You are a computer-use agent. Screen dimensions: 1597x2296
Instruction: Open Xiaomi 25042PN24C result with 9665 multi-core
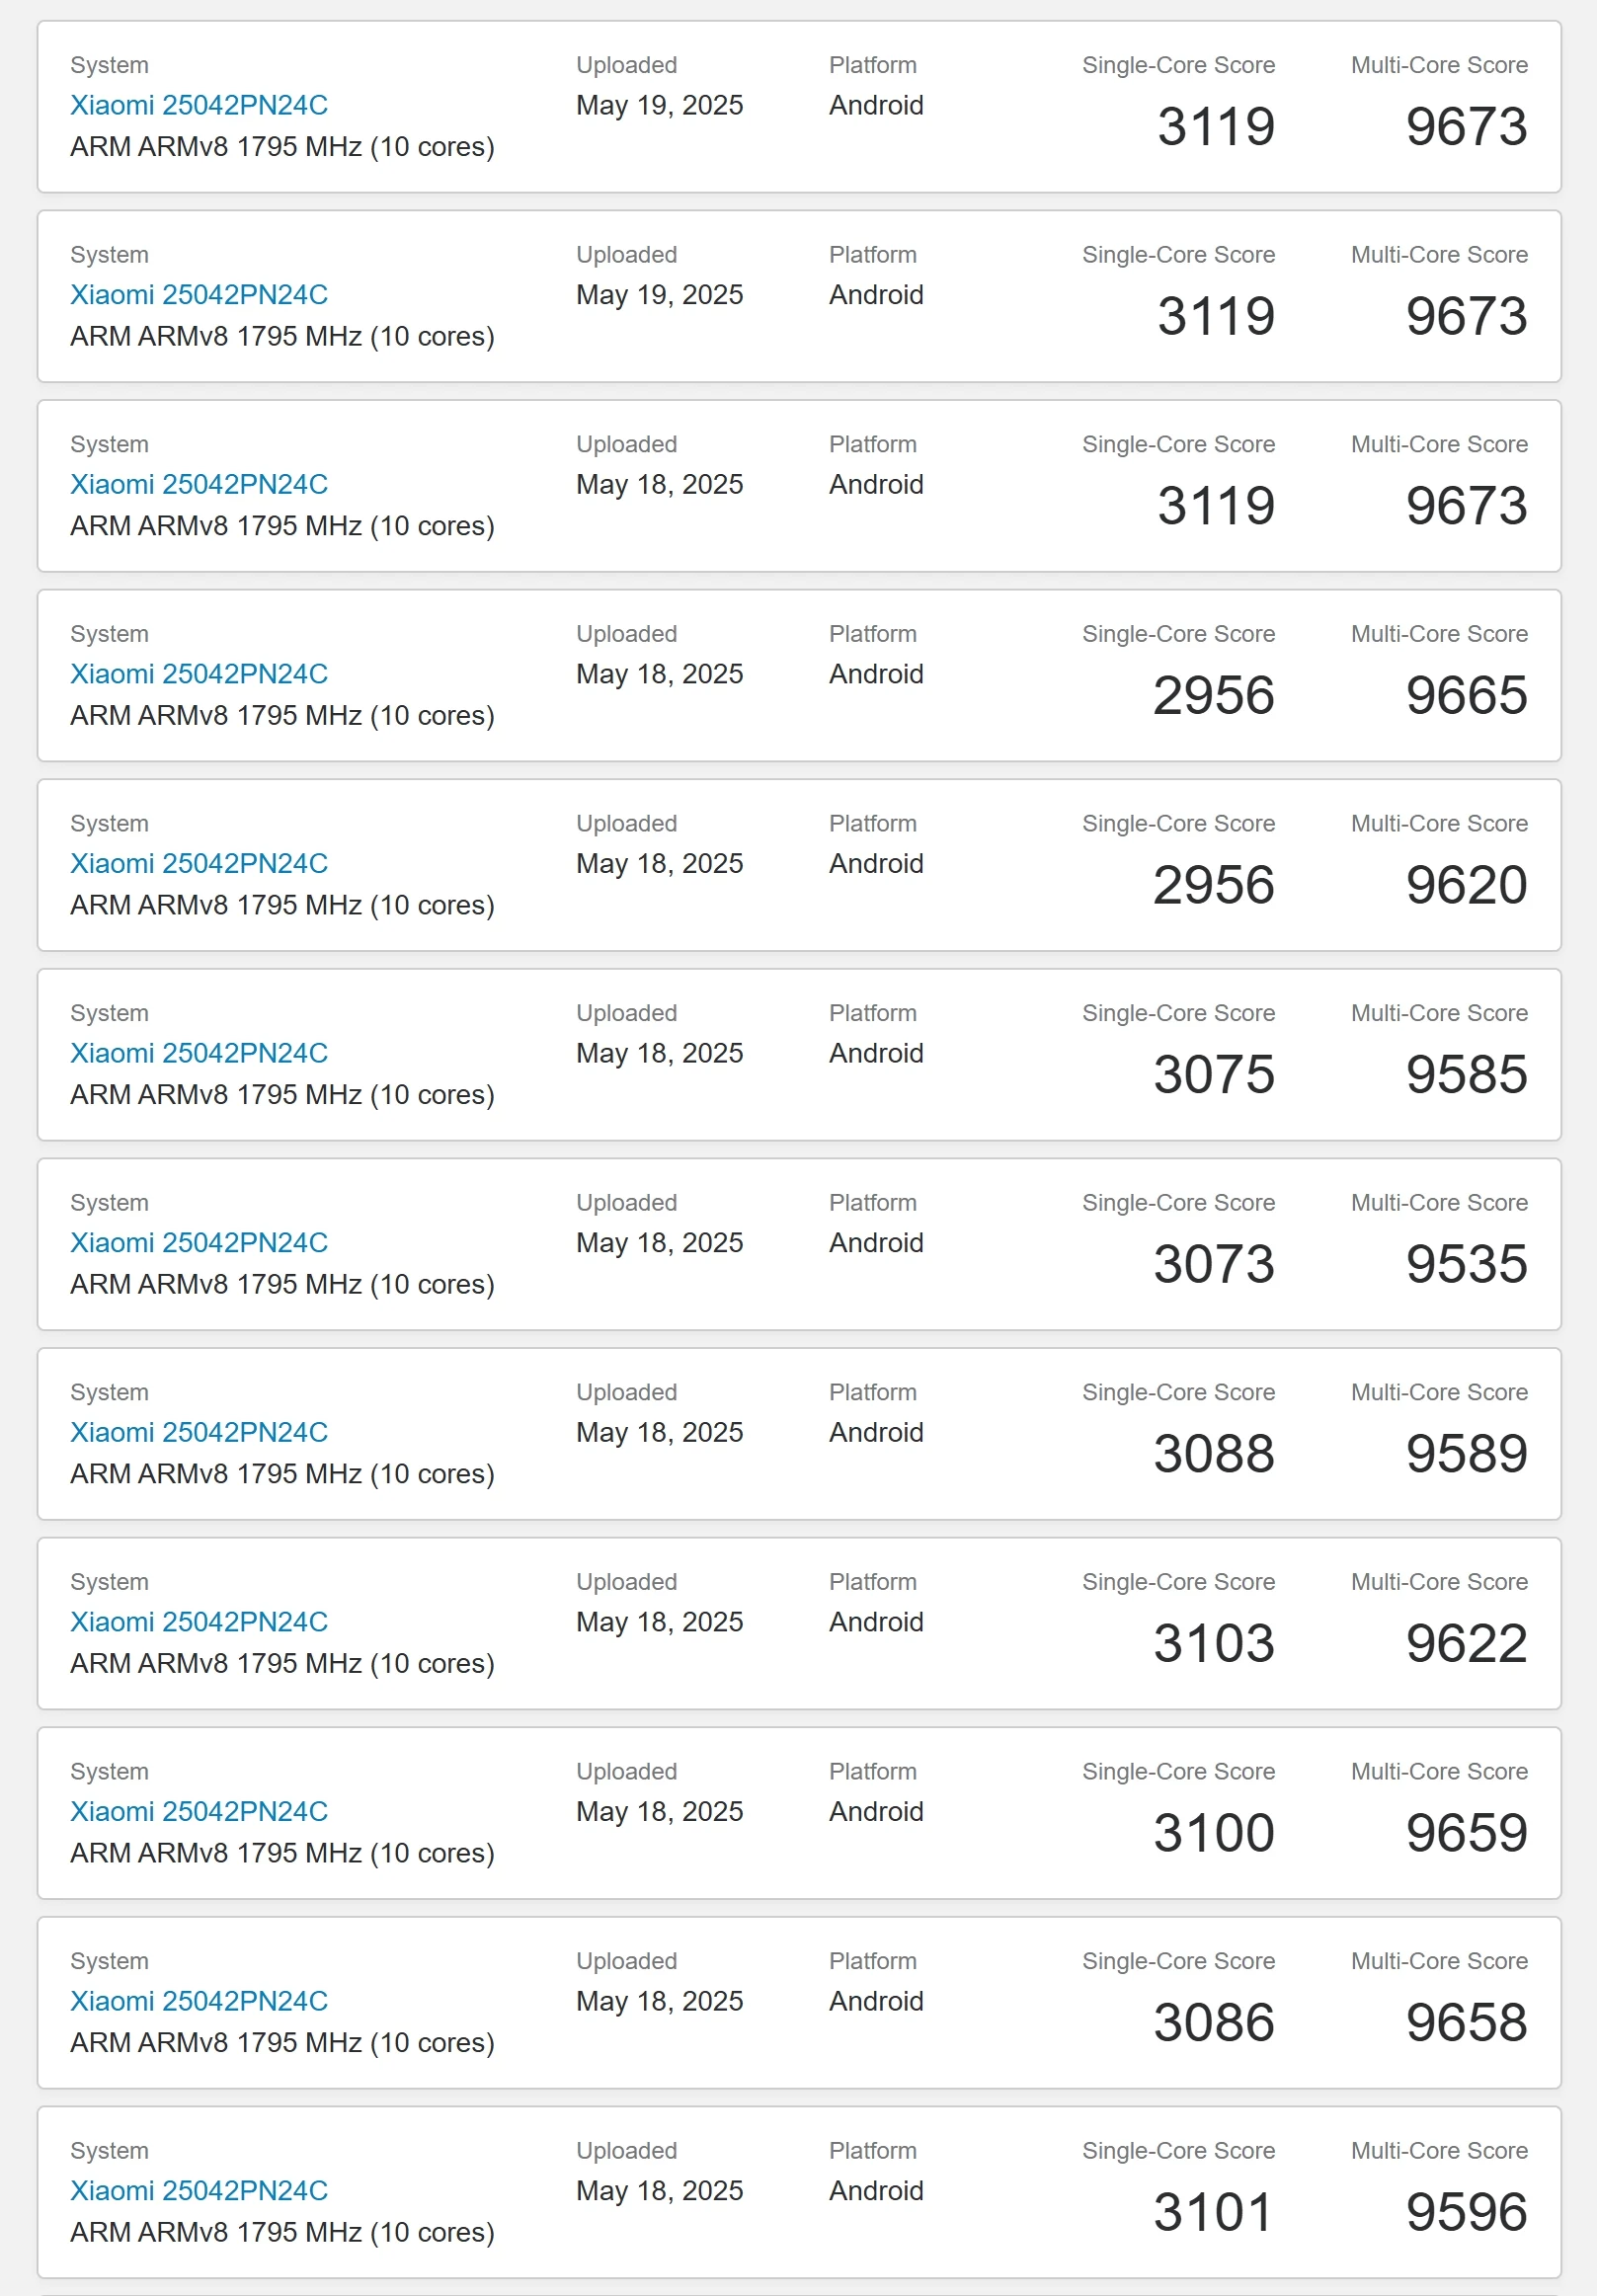click(198, 674)
